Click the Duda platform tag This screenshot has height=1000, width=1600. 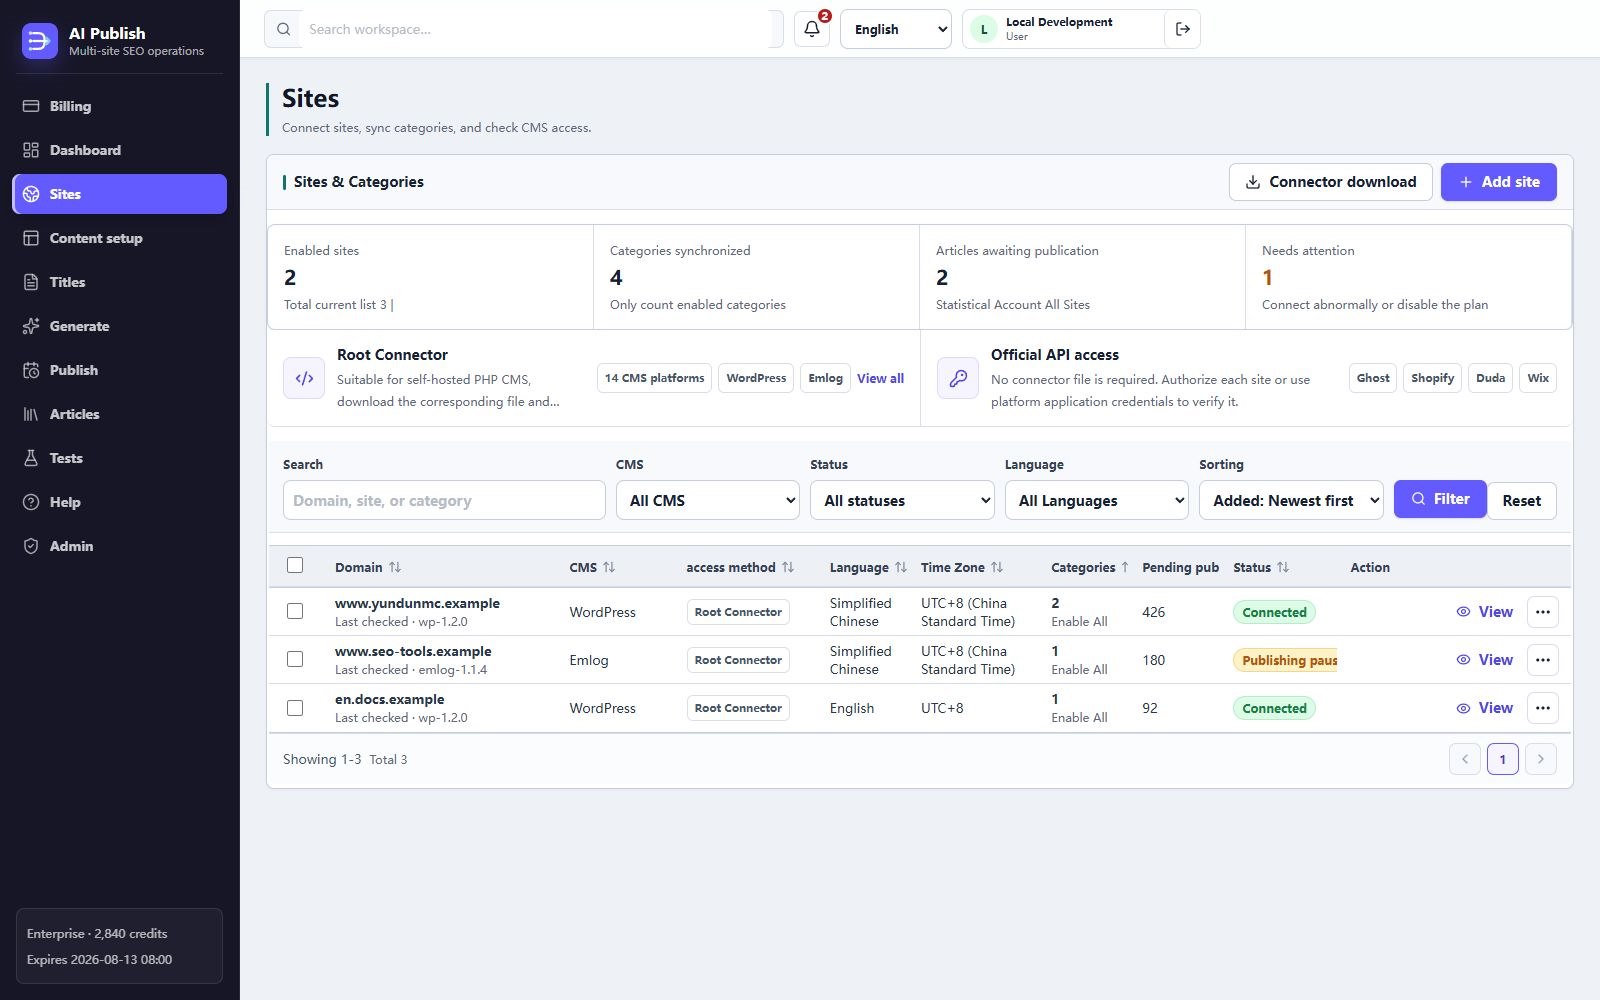coord(1490,378)
